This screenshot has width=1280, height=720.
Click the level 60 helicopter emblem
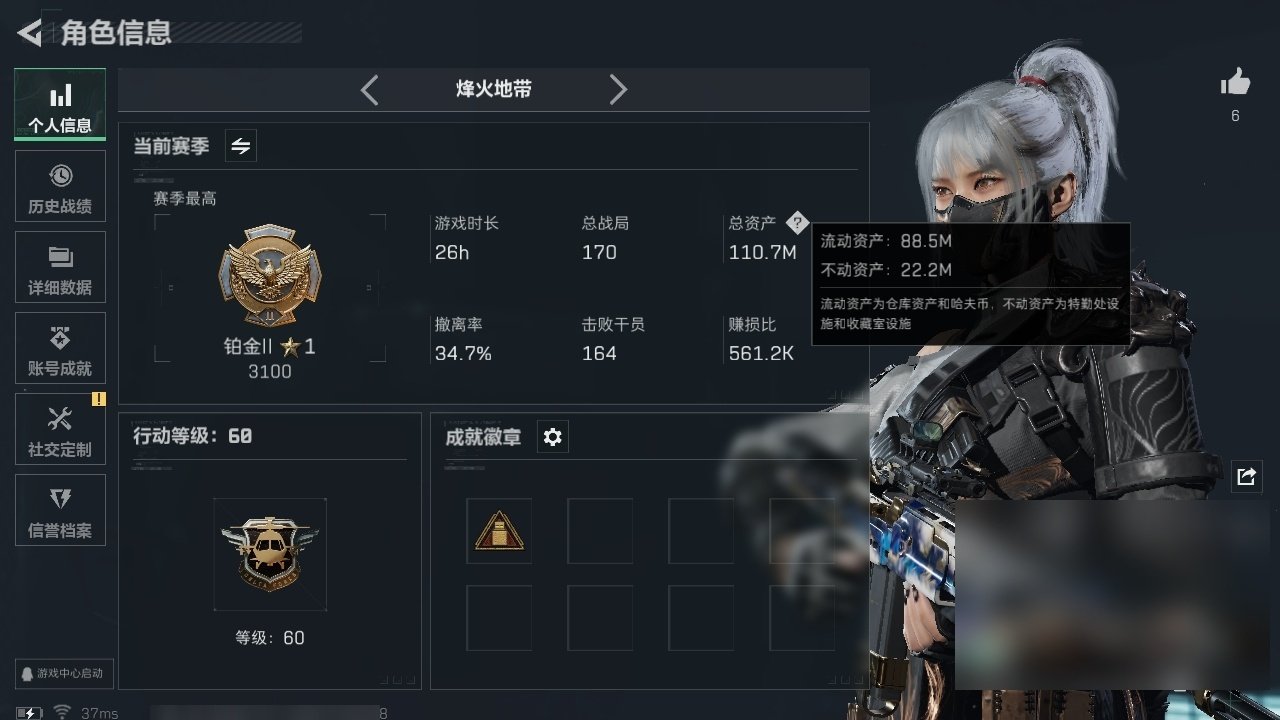(270, 554)
